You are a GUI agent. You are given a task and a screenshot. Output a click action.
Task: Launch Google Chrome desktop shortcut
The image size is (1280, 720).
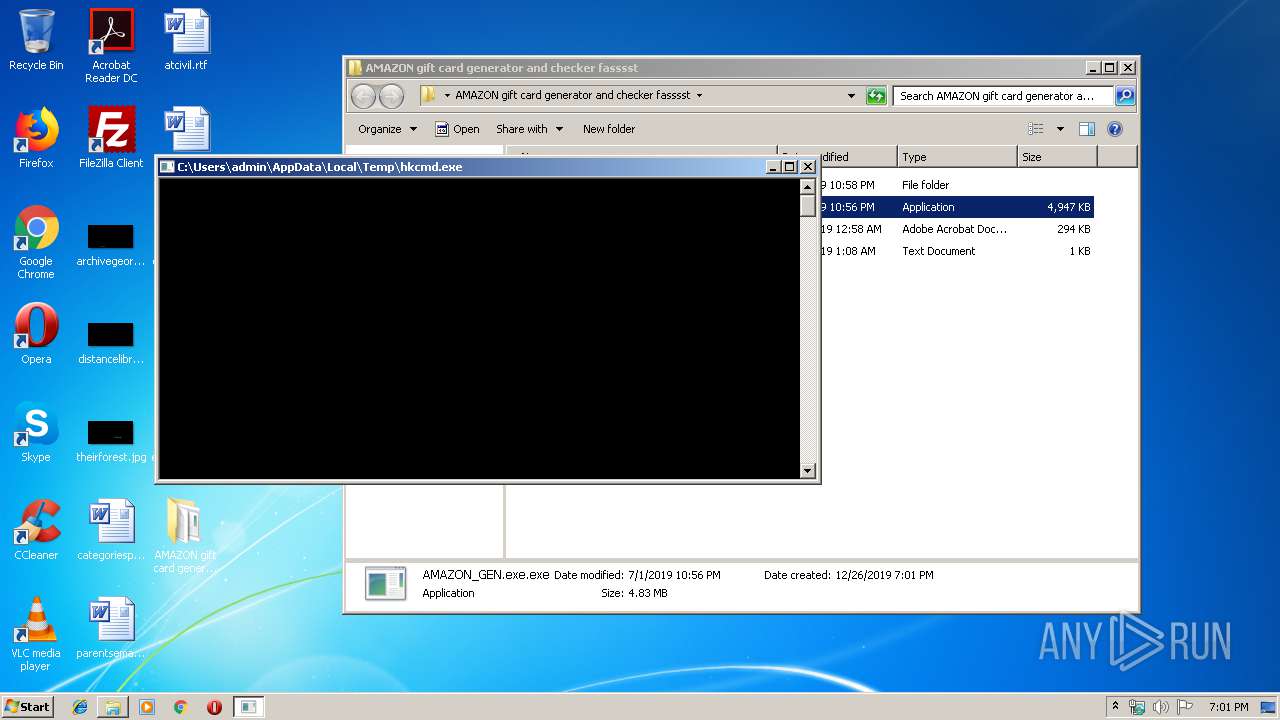pos(36,242)
